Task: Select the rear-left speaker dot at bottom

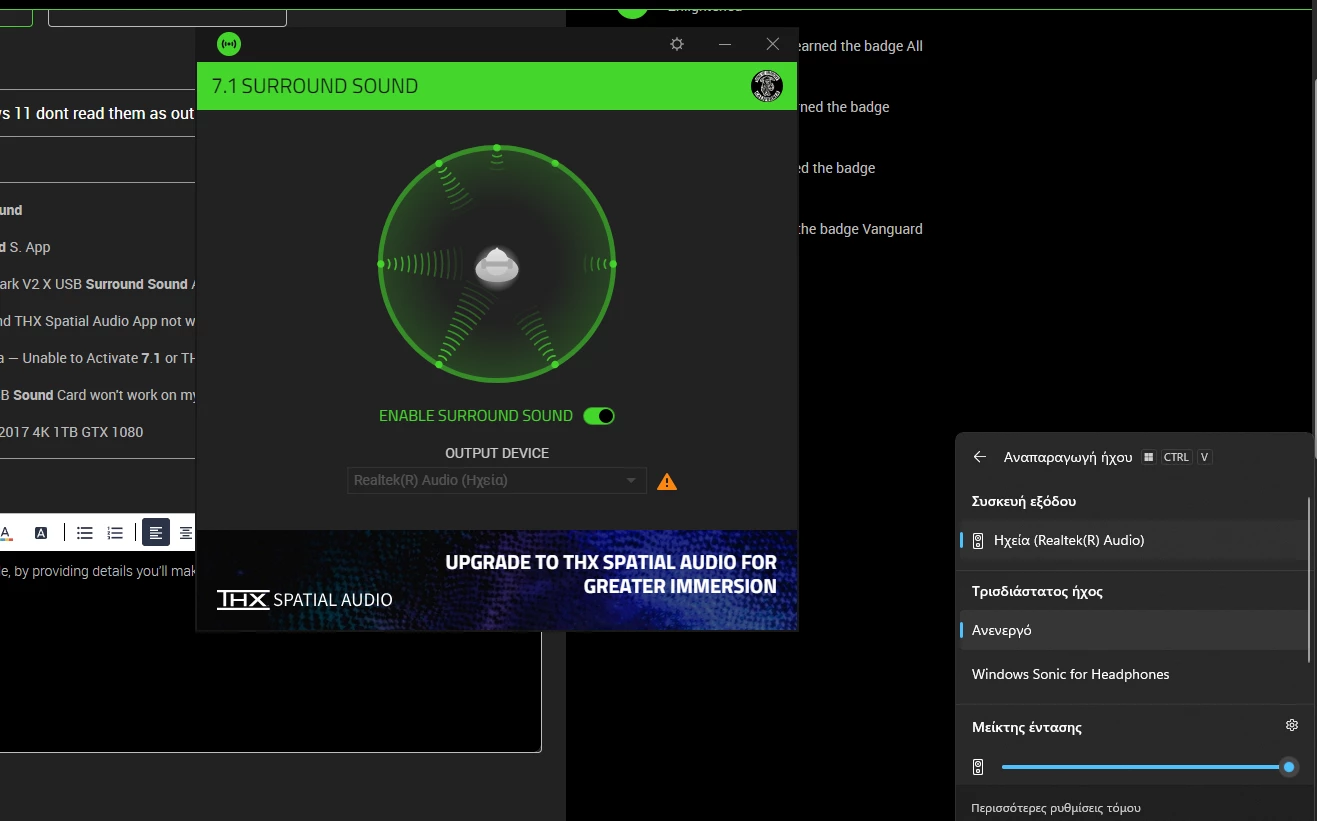Action: pos(438,364)
